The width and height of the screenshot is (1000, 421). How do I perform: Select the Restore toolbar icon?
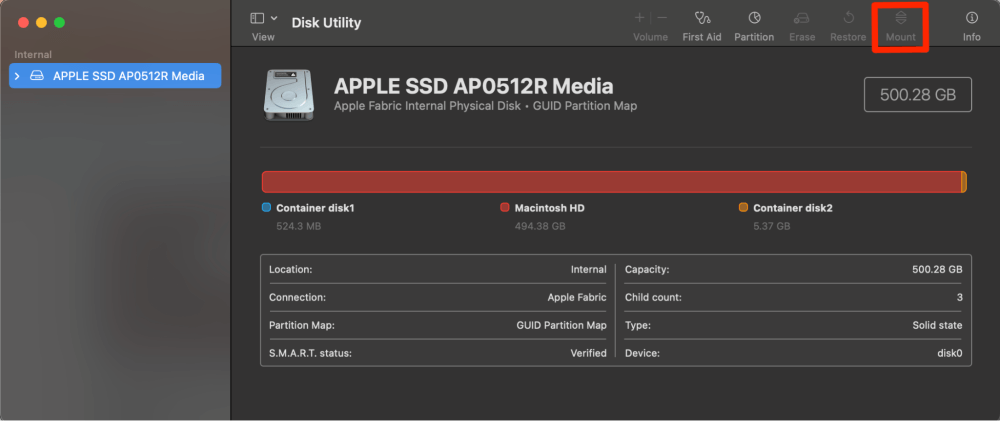tap(848, 18)
